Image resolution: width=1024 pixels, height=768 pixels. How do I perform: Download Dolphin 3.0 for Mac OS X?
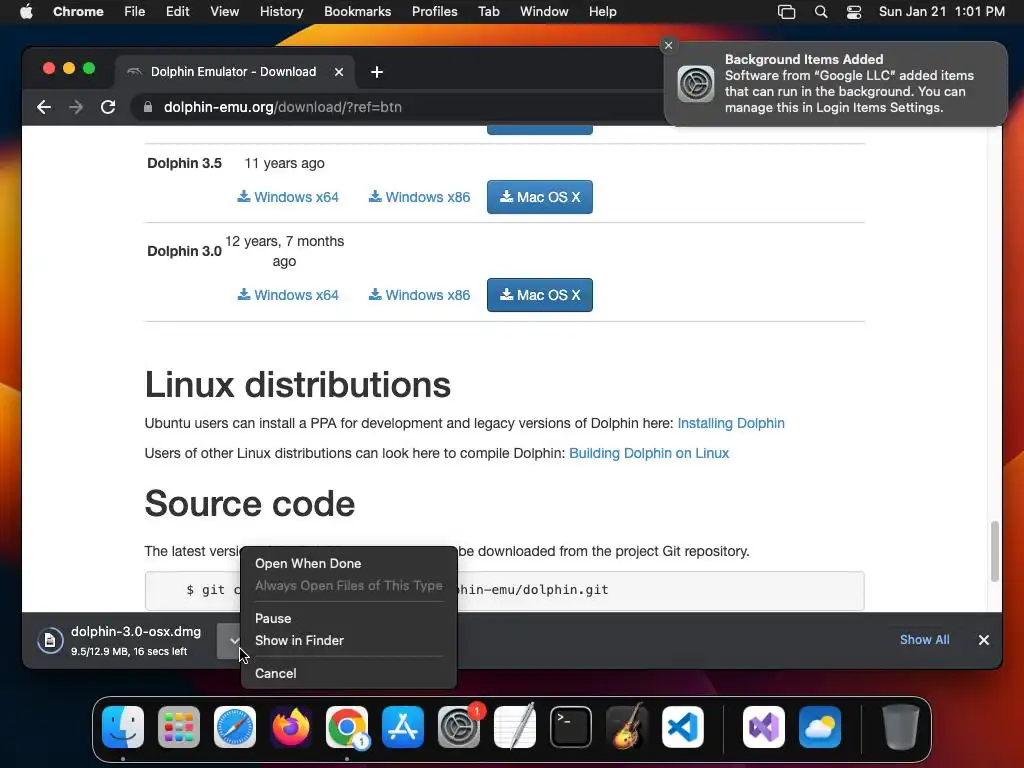pos(540,295)
